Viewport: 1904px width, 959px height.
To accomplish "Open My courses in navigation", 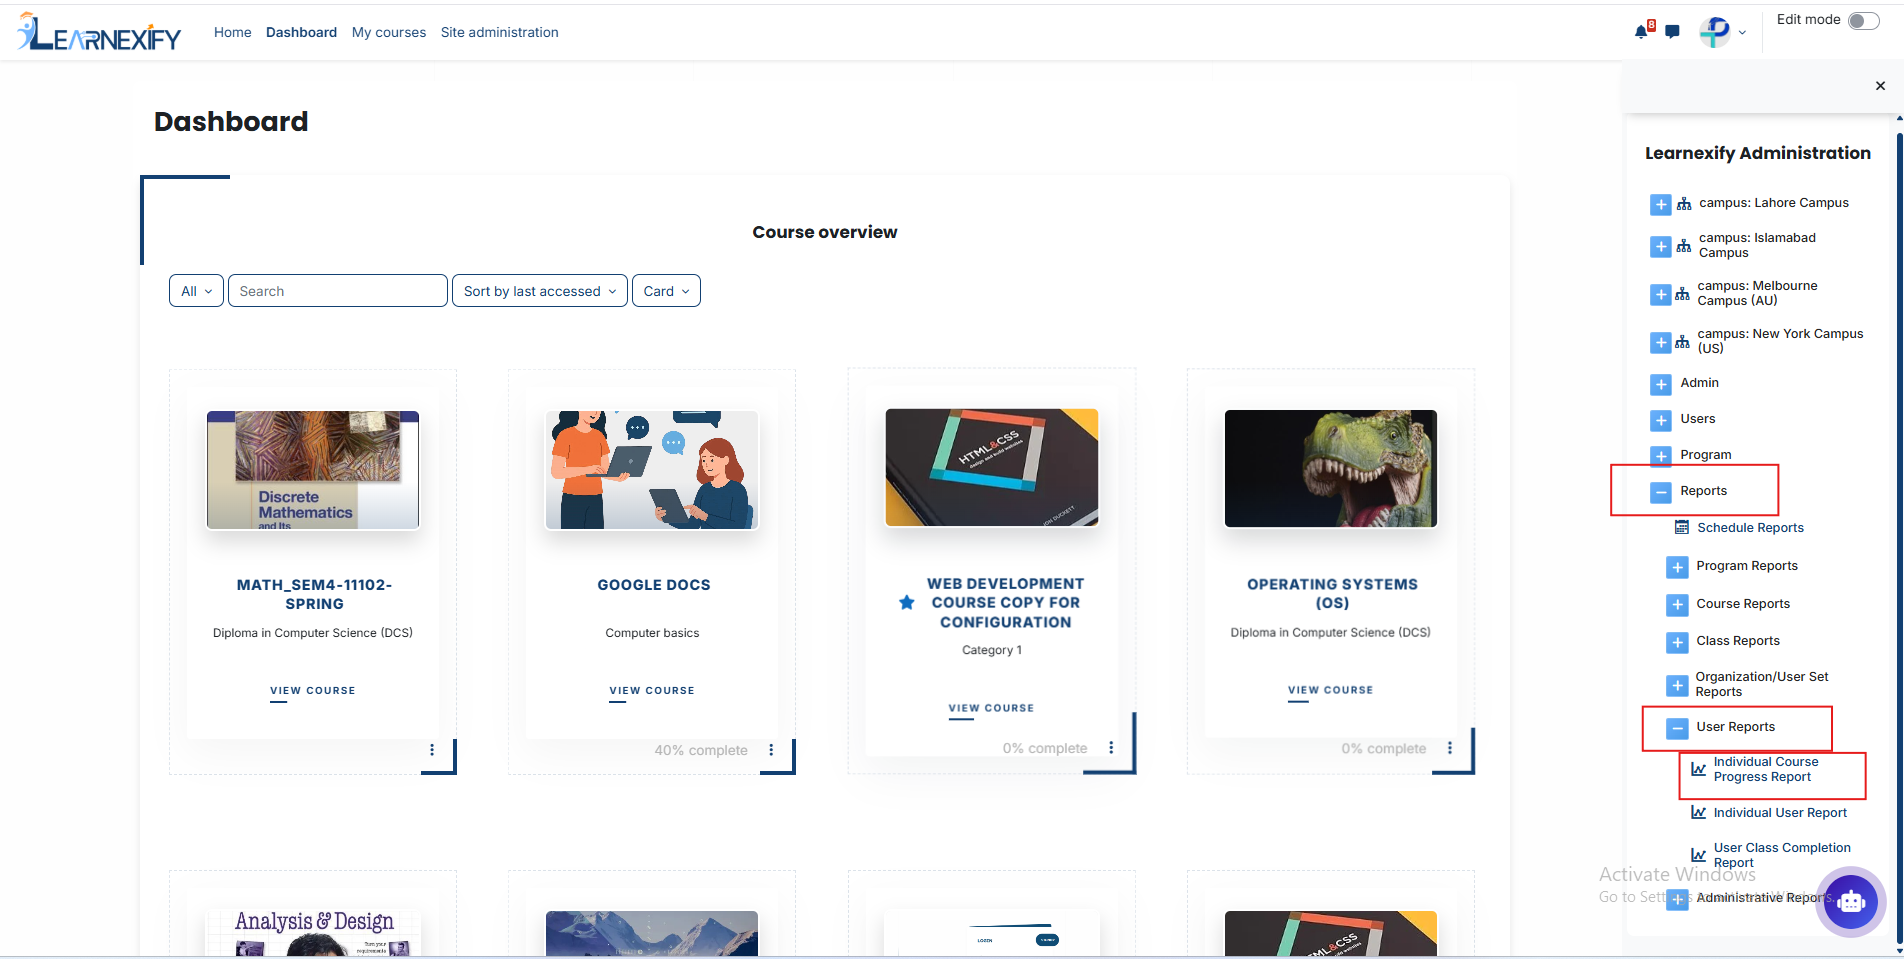I will coord(389,32).
